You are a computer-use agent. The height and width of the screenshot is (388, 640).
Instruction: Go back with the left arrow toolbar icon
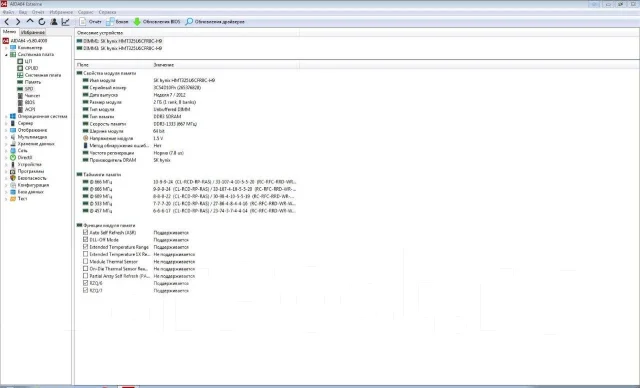coord(7,22)
